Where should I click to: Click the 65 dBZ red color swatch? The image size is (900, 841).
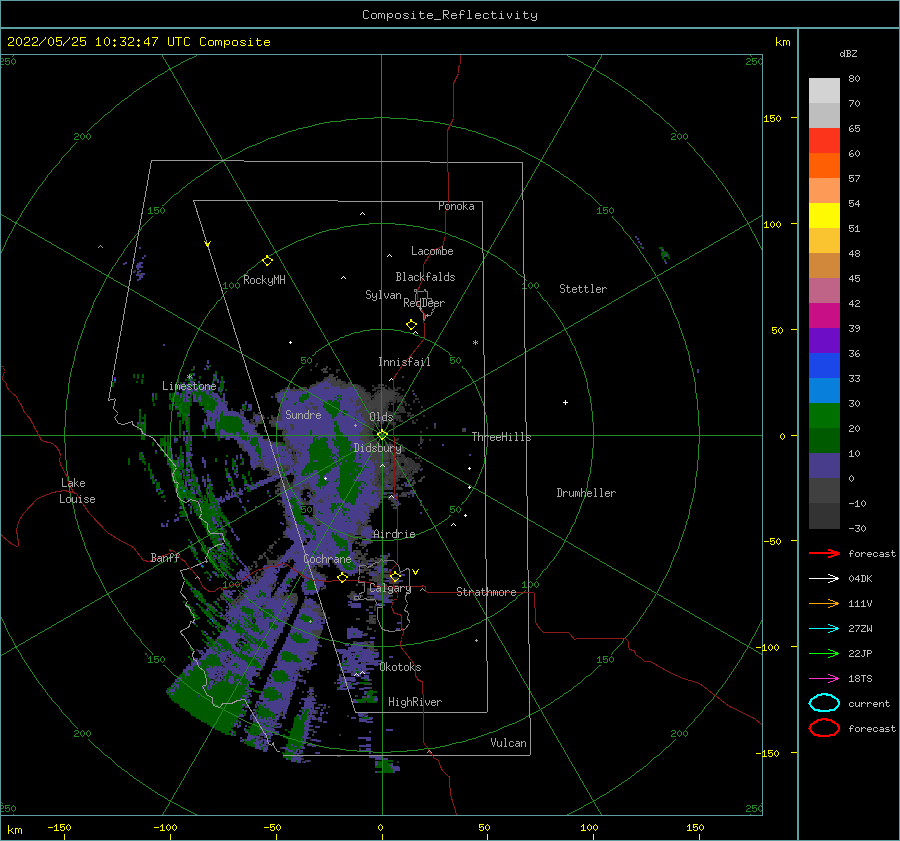(824, 141)
